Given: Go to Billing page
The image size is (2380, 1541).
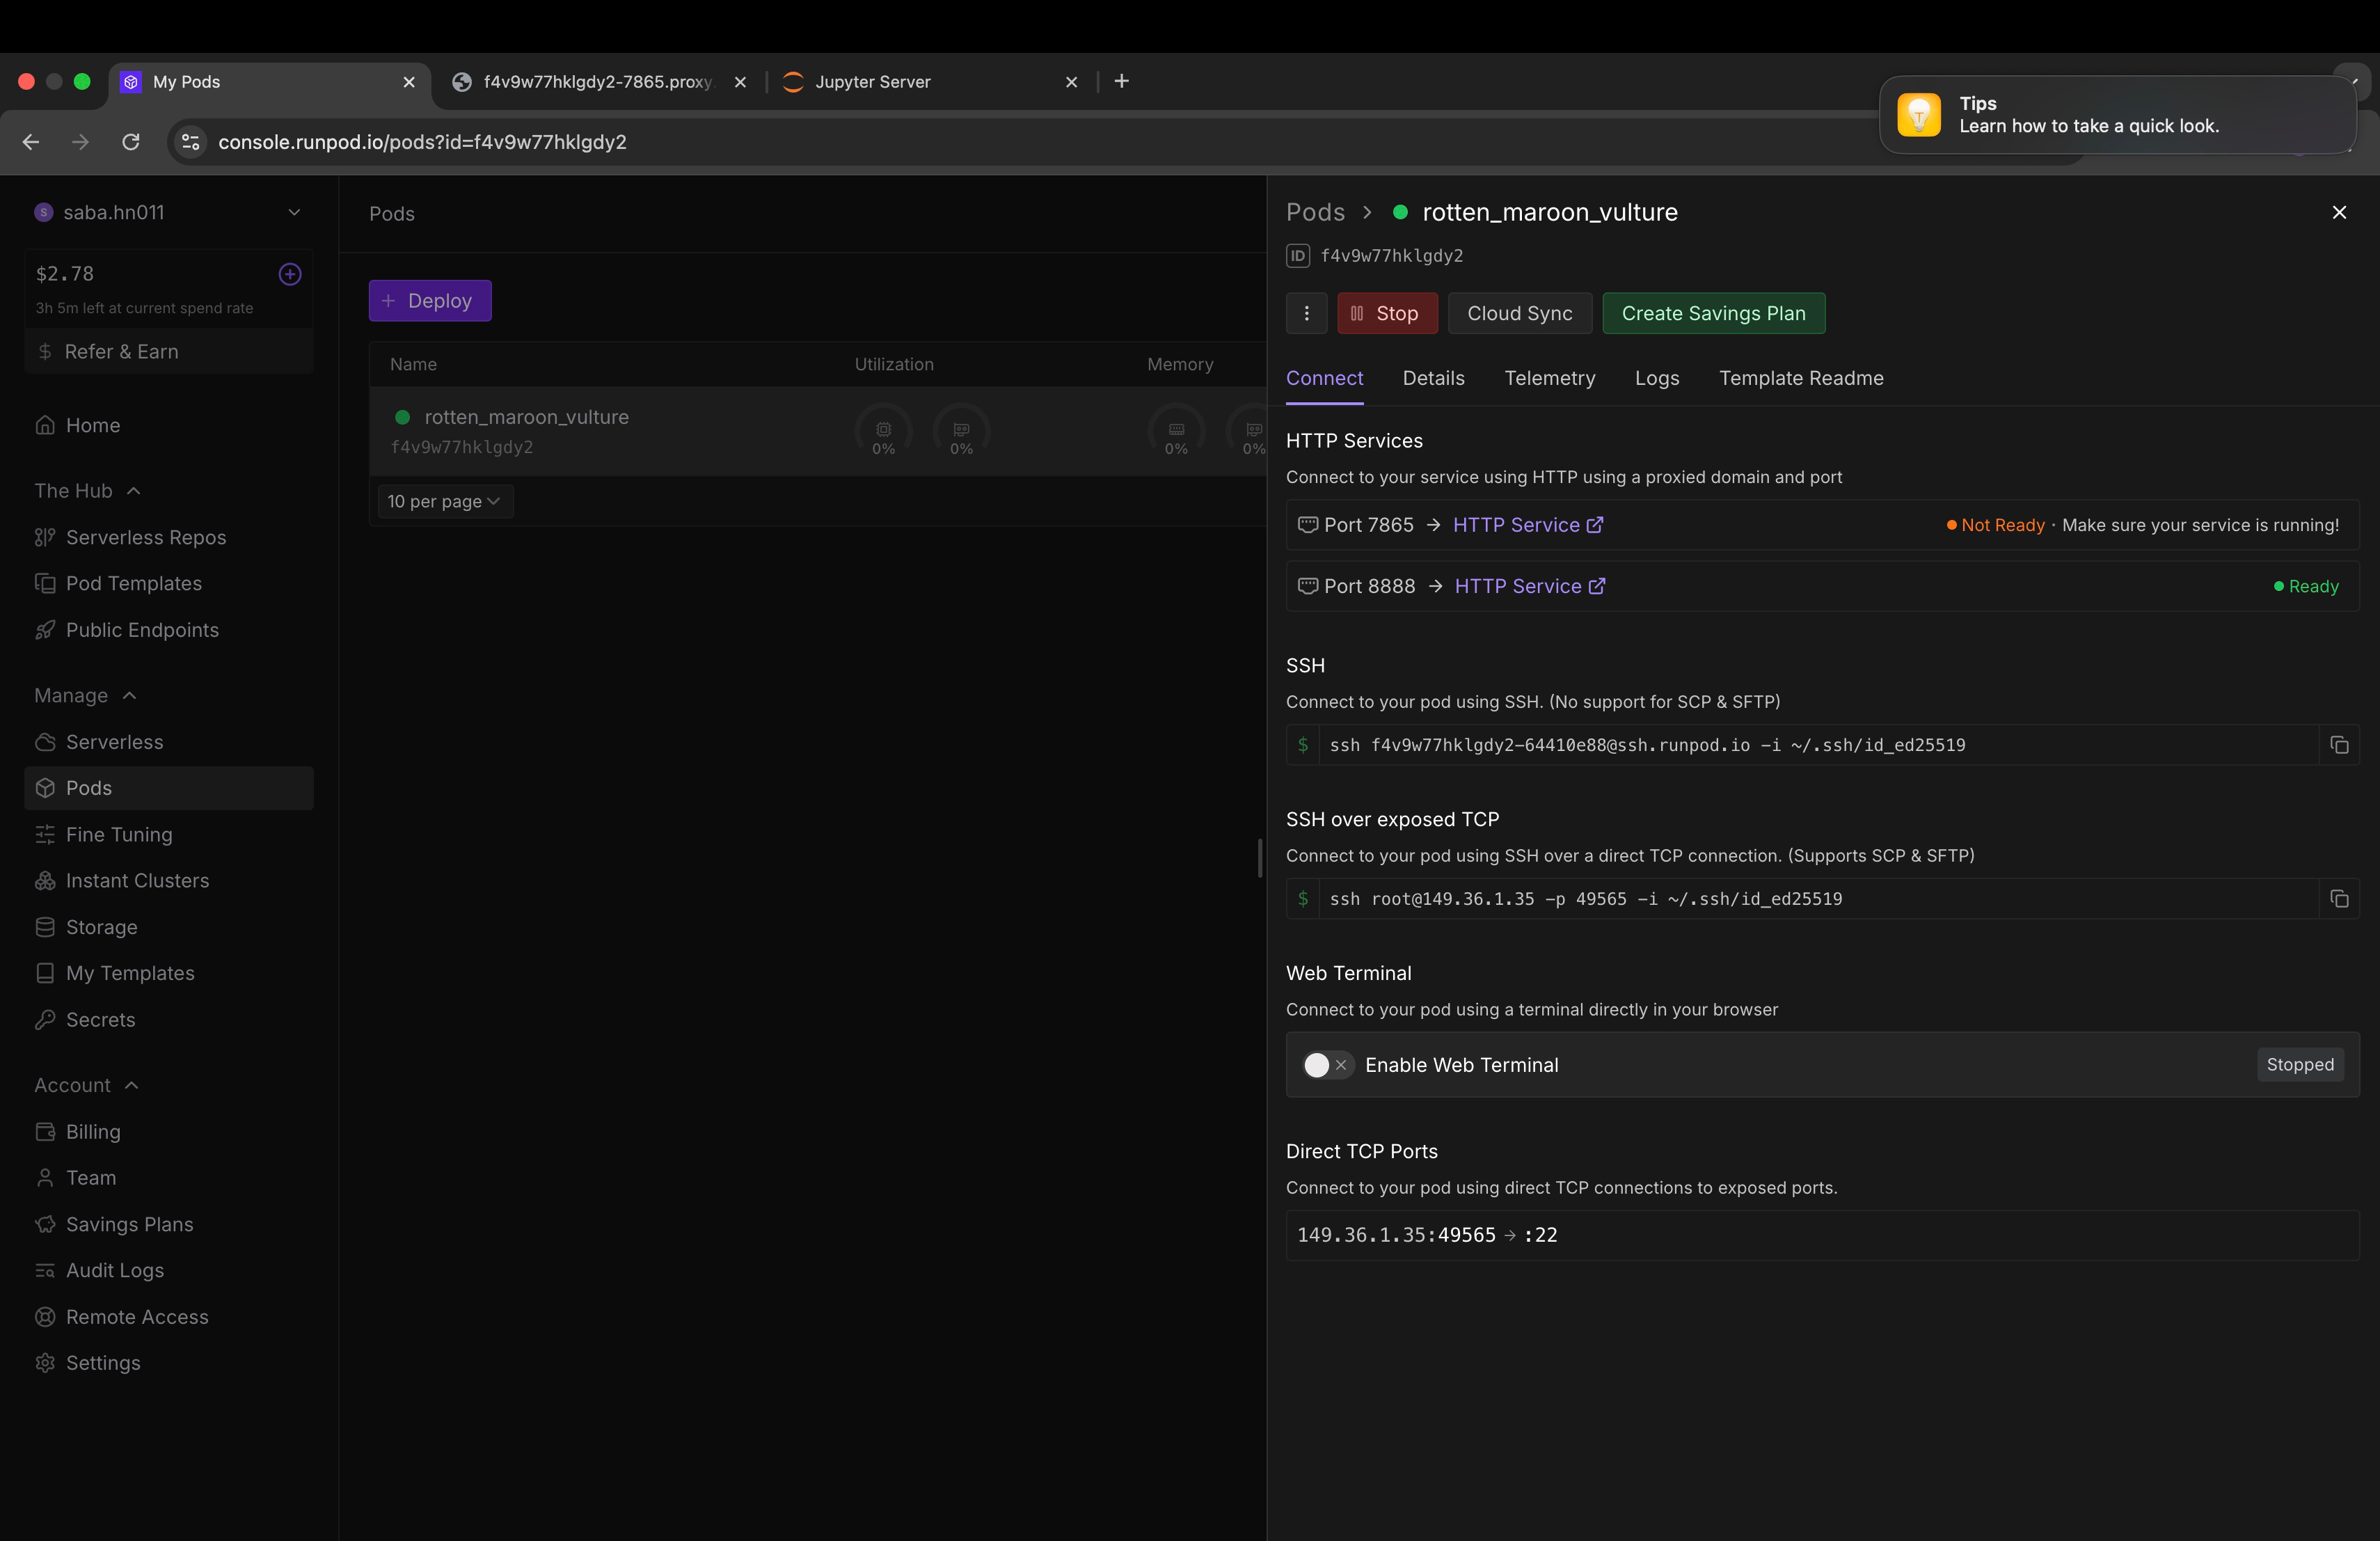Looking at the screenshot, I should [93, 1131].
